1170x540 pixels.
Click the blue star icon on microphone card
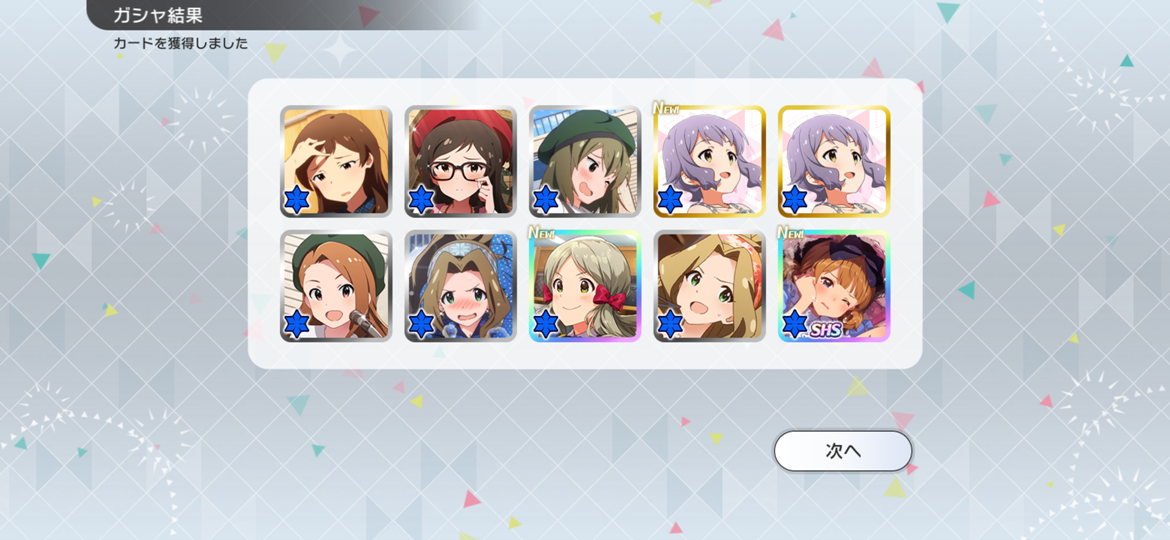(x=297, y=324)
